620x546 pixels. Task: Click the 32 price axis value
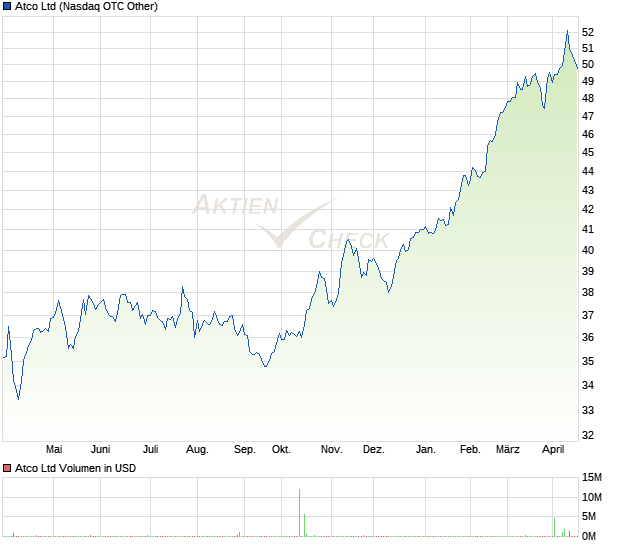pos(588,435)
